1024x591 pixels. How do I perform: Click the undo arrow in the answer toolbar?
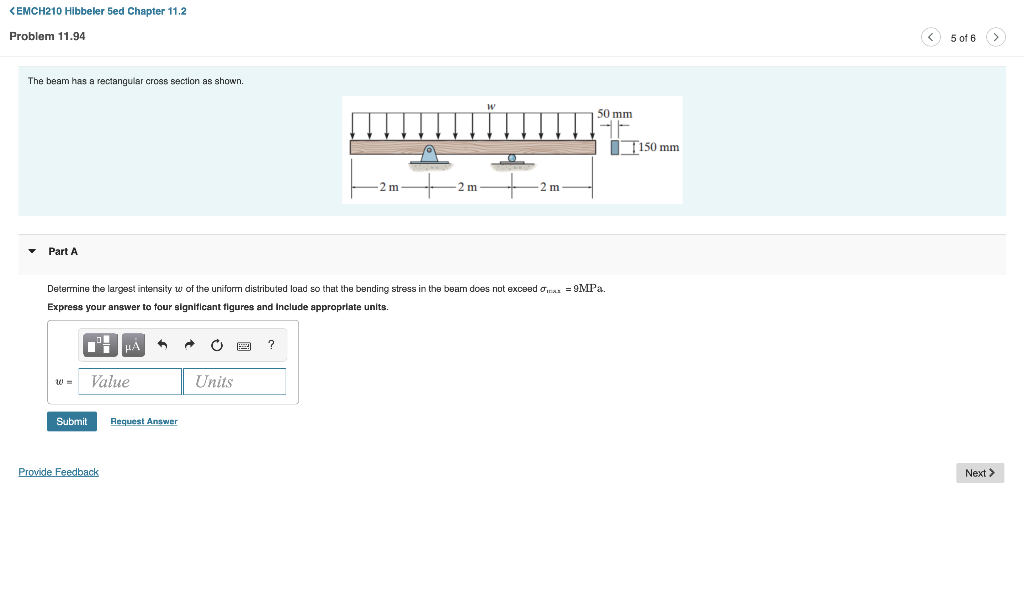click(x=162, y=345)
